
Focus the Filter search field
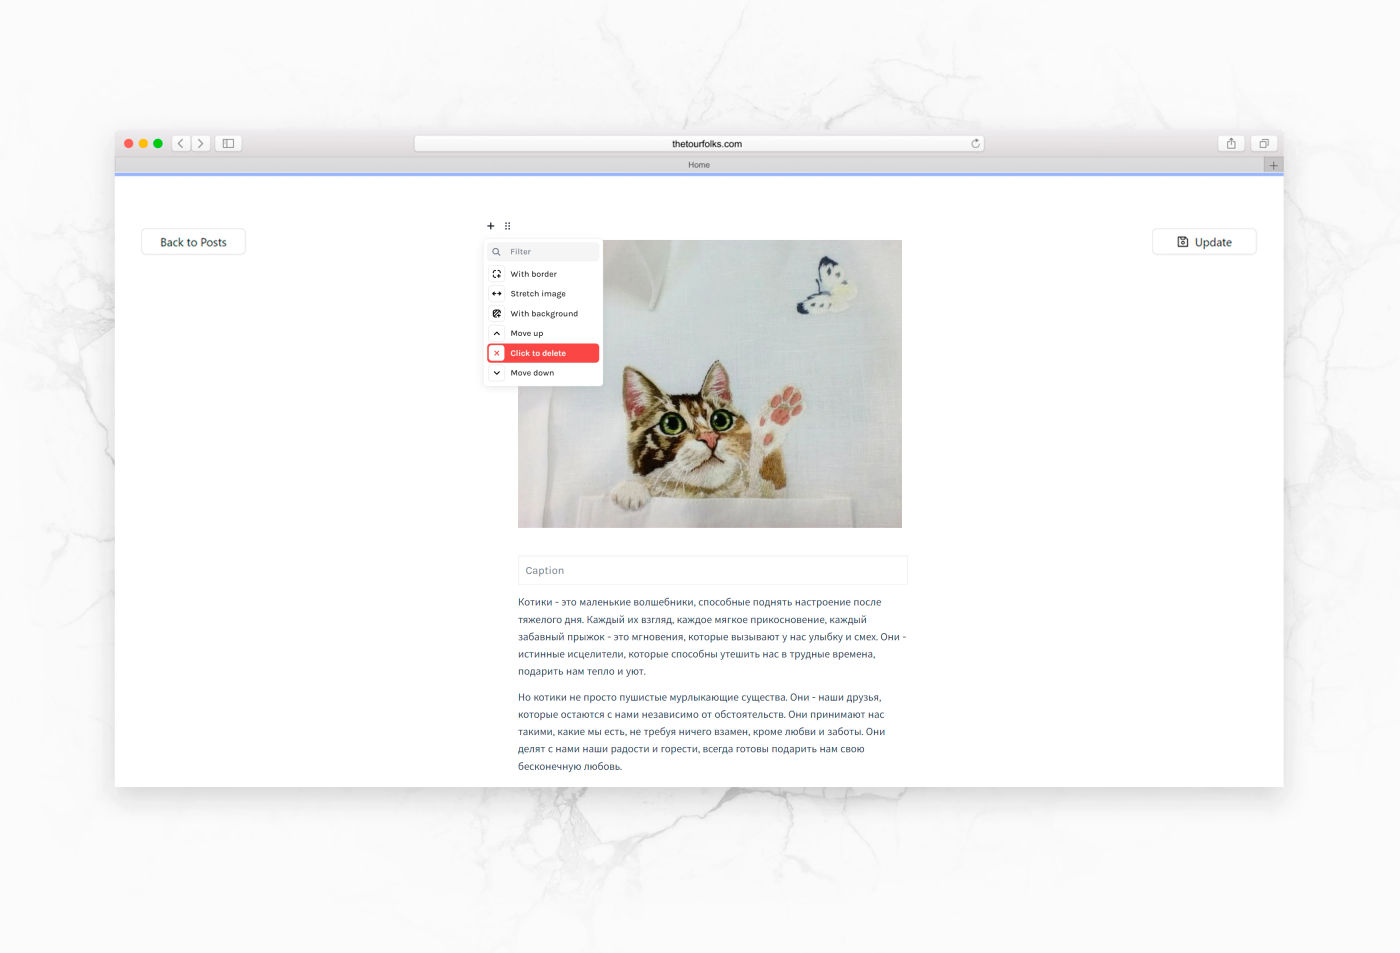tap(543, 252)
